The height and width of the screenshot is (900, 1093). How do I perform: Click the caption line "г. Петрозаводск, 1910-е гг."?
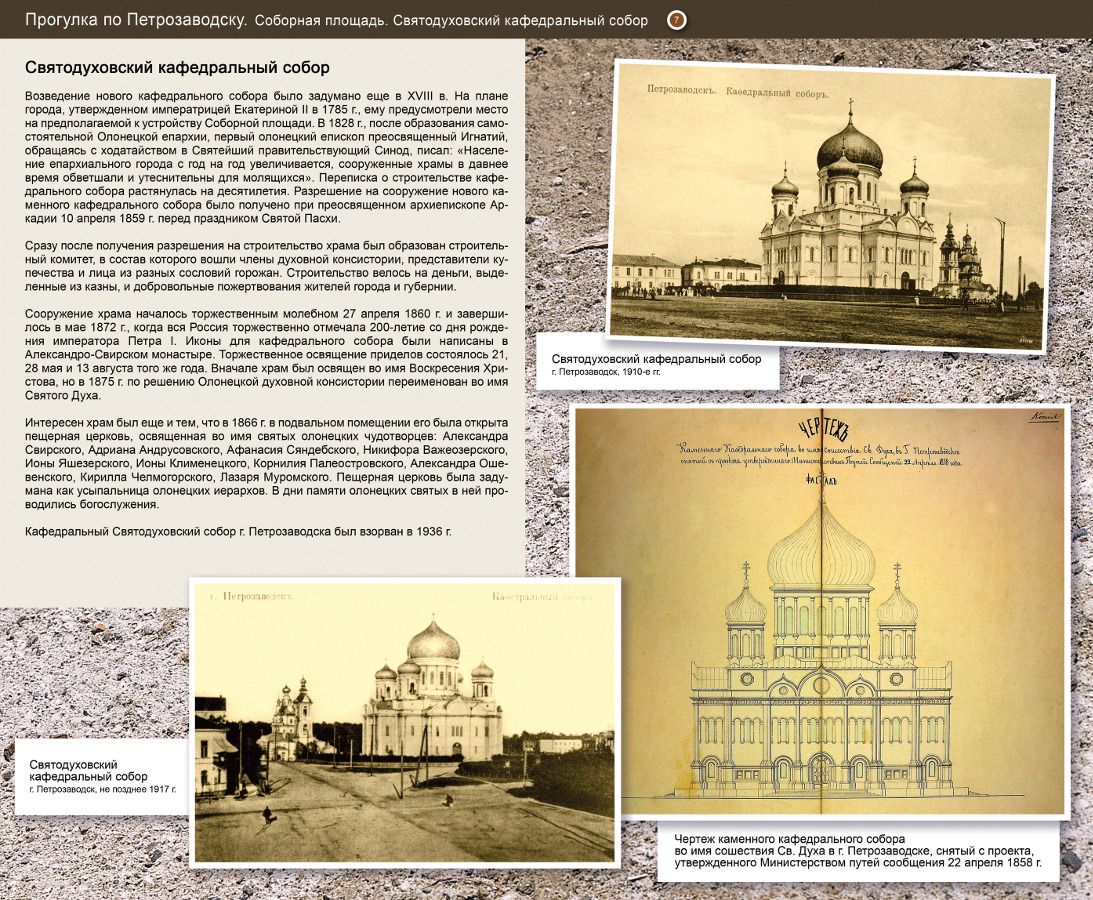pyautogui.click(x=606, y=372)
